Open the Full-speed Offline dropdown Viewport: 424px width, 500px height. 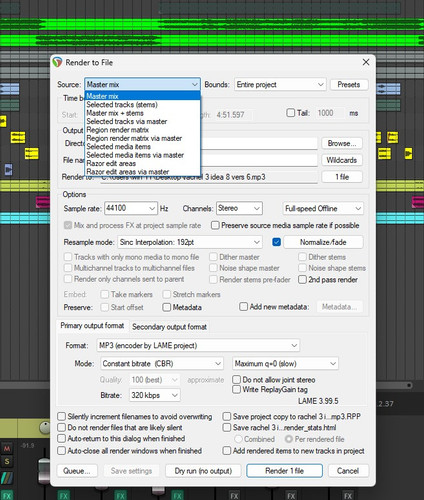[323, 208]
